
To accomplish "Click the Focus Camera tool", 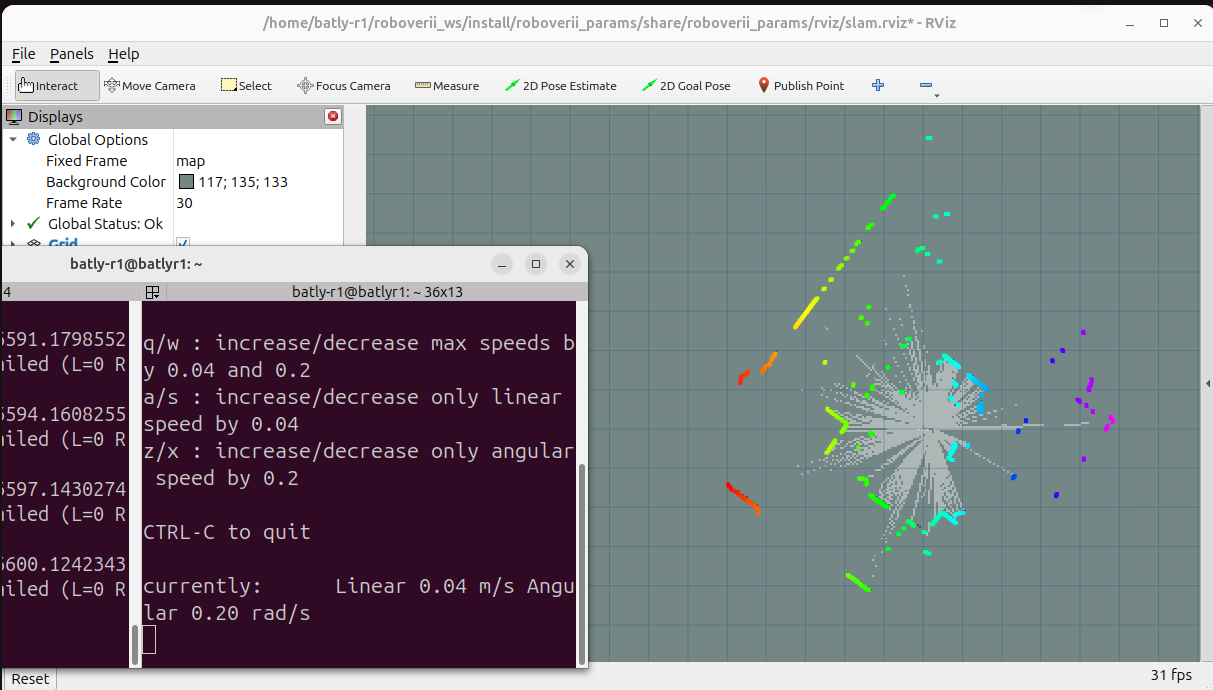I will [343, 86].
